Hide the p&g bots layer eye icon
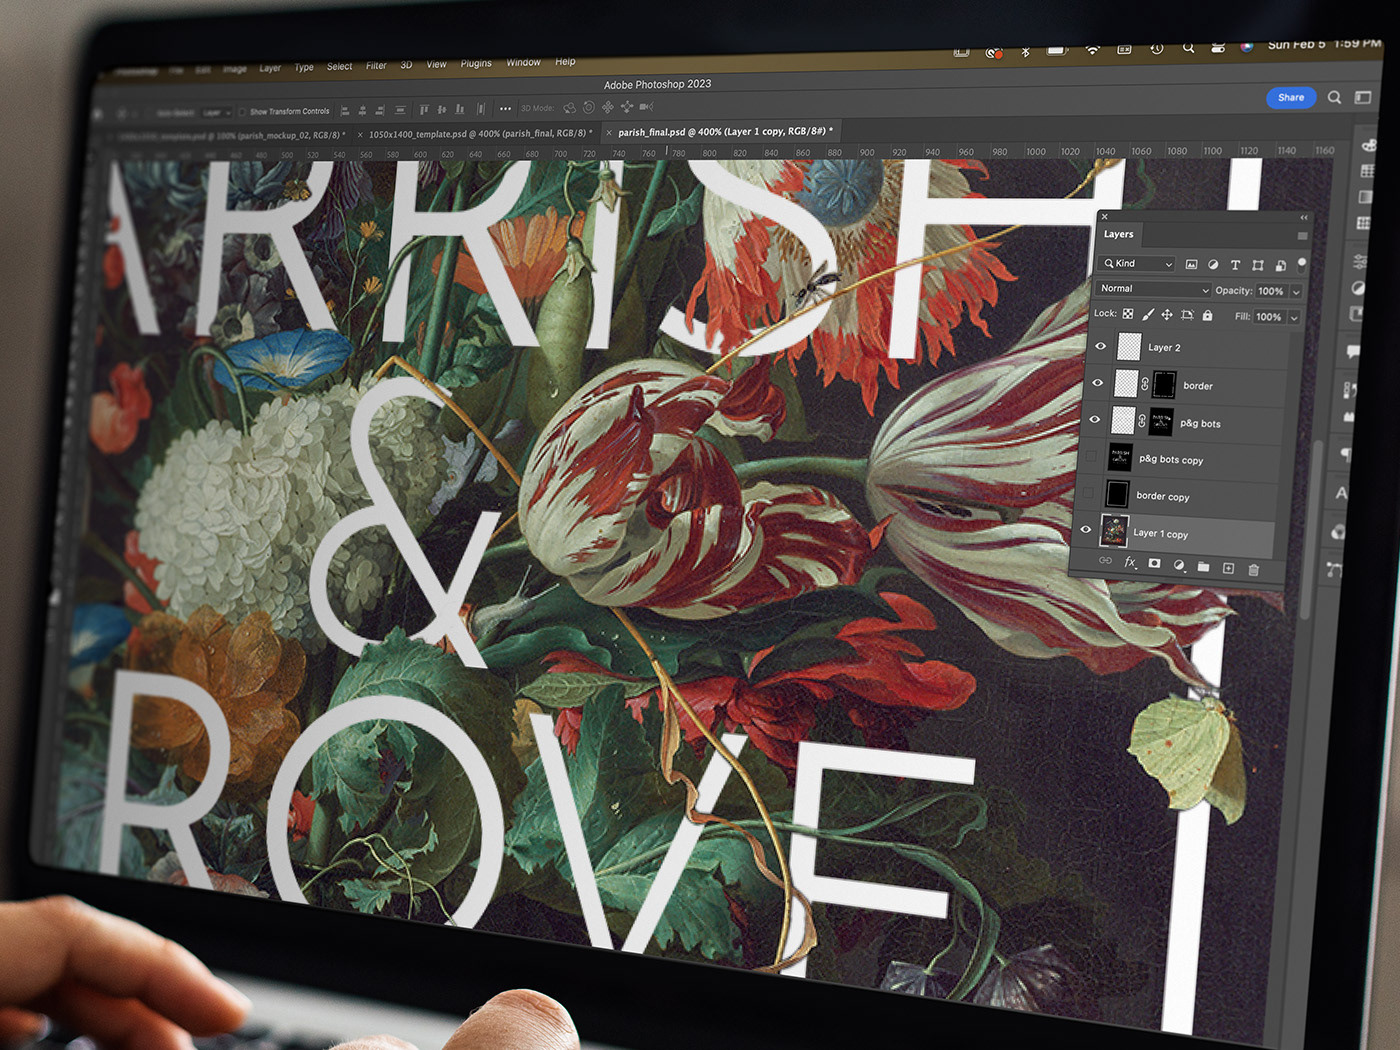Screen dimensions: 1400x1050 [1094, 420]
